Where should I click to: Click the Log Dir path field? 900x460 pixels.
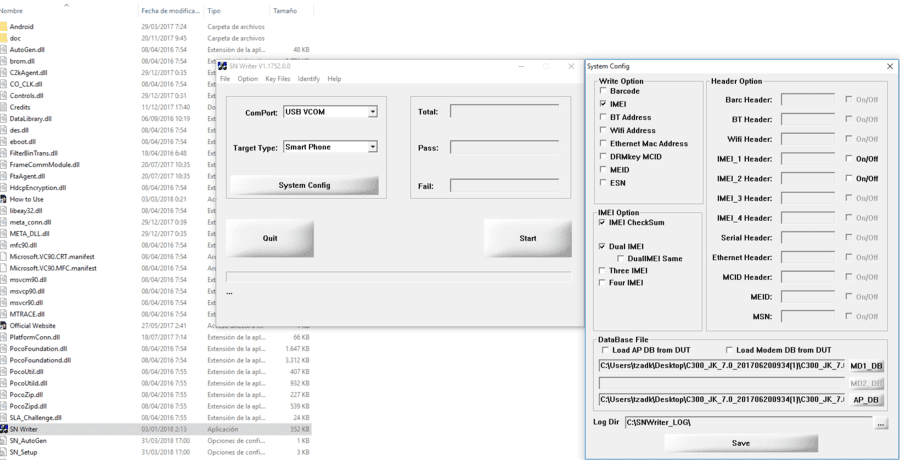click(748, 423)
